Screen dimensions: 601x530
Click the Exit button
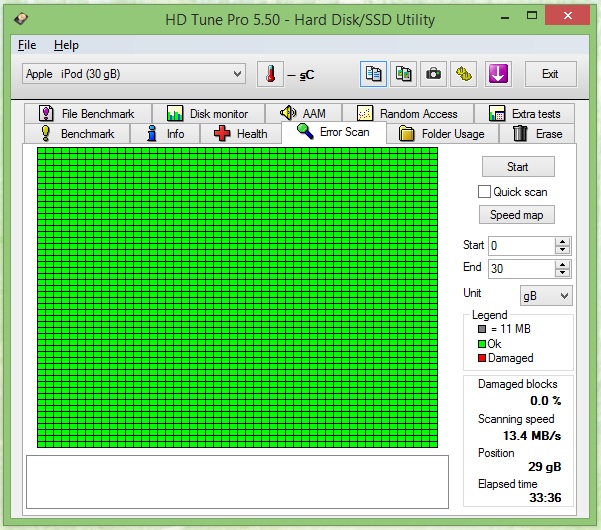(550, 74)
